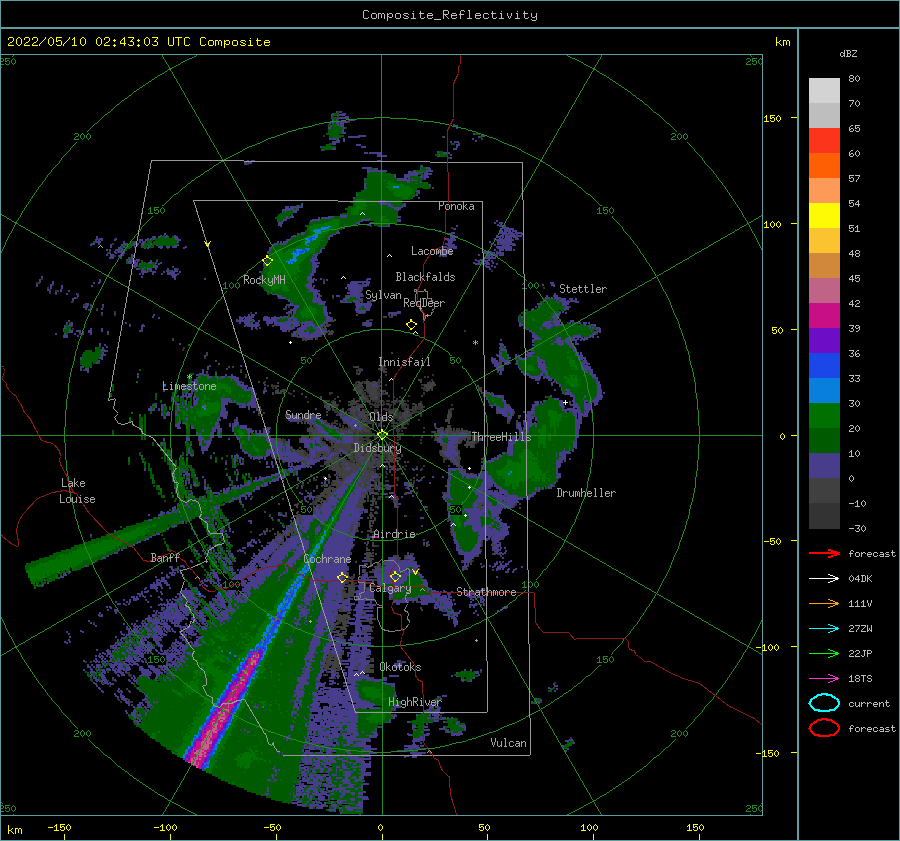Viewport: 900px width, 841px height.
Task: Click the Lake Louise label
Action: coord(77,491)
